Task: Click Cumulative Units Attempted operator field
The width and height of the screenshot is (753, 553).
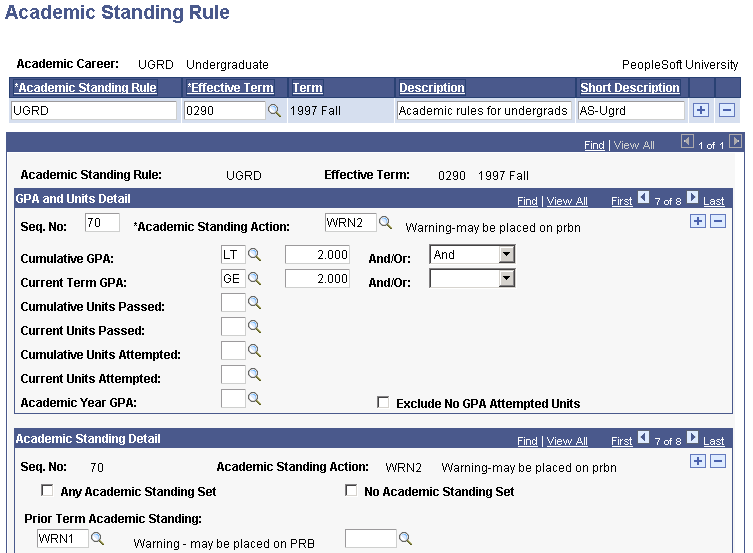Action: [233, 350]
